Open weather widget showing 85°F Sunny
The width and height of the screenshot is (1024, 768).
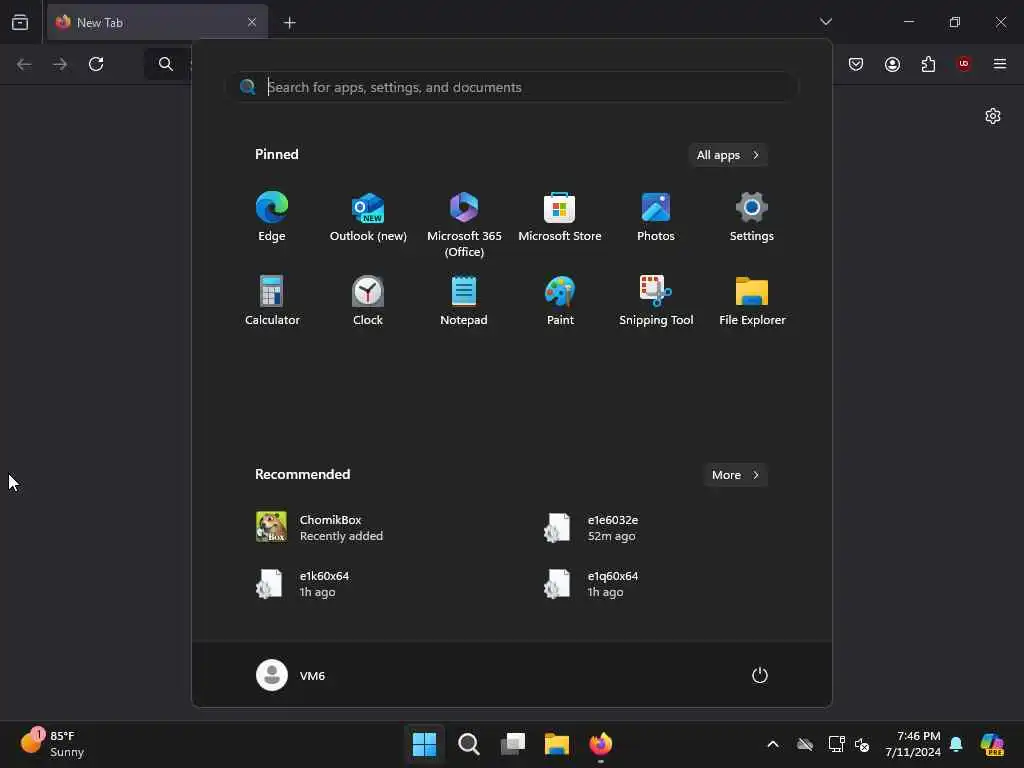pyautogui.click(x=52, y=743)
